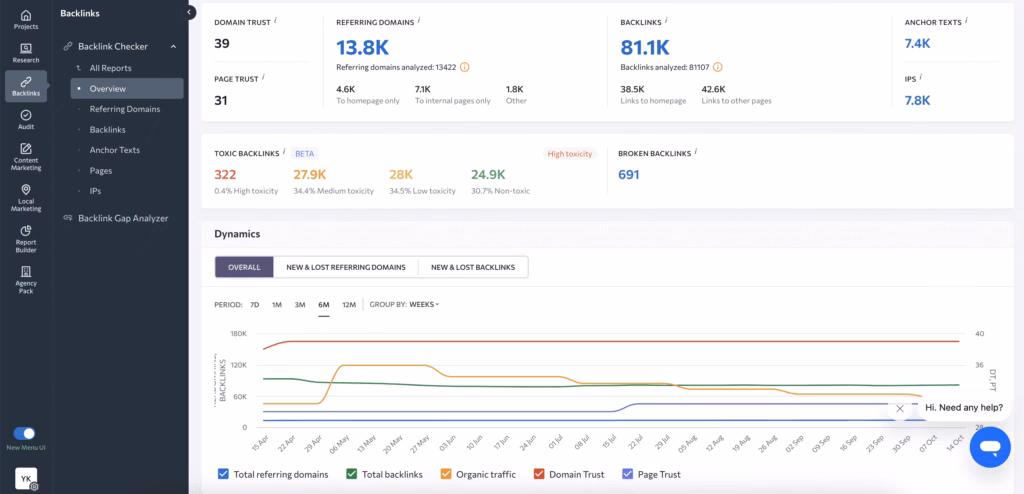Go to Content Marketing in the sidebar
This screenshot has height=494, width=1024.
click(26, 156)
